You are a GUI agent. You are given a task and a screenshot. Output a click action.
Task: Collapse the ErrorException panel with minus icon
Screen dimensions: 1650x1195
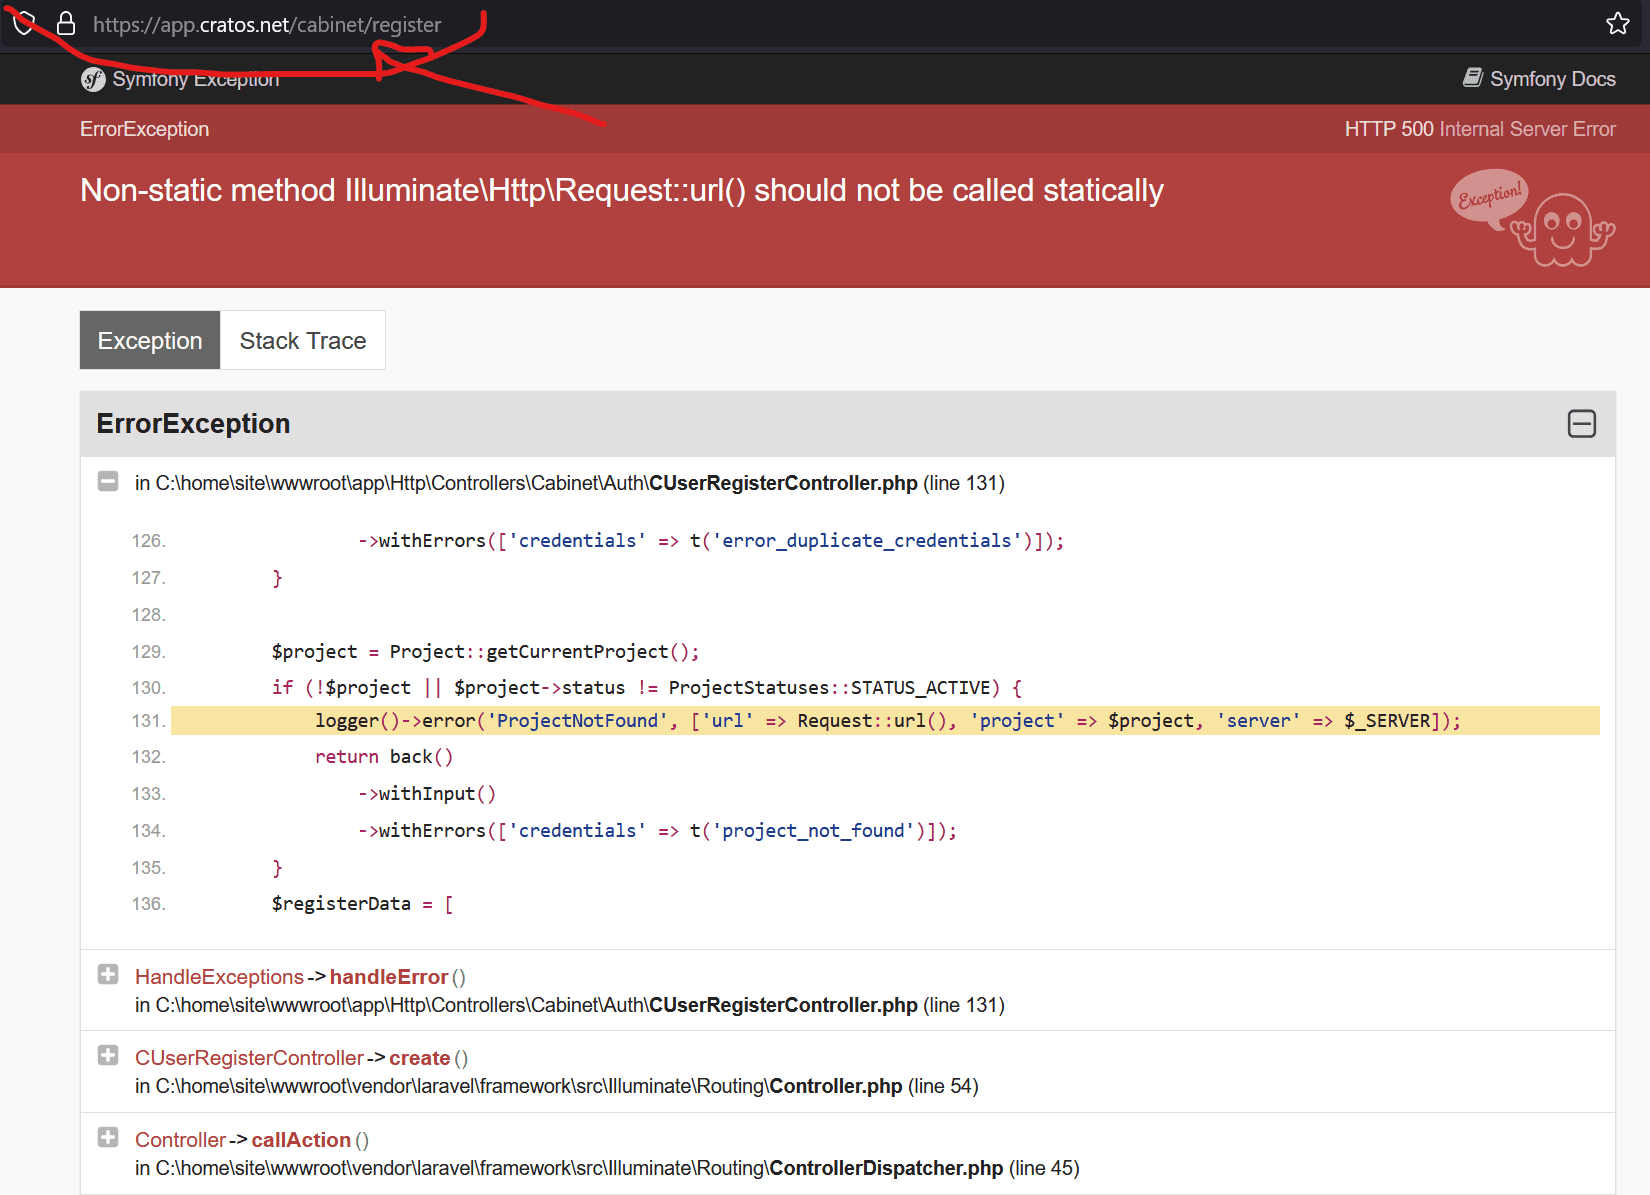tap(1581, 424)
